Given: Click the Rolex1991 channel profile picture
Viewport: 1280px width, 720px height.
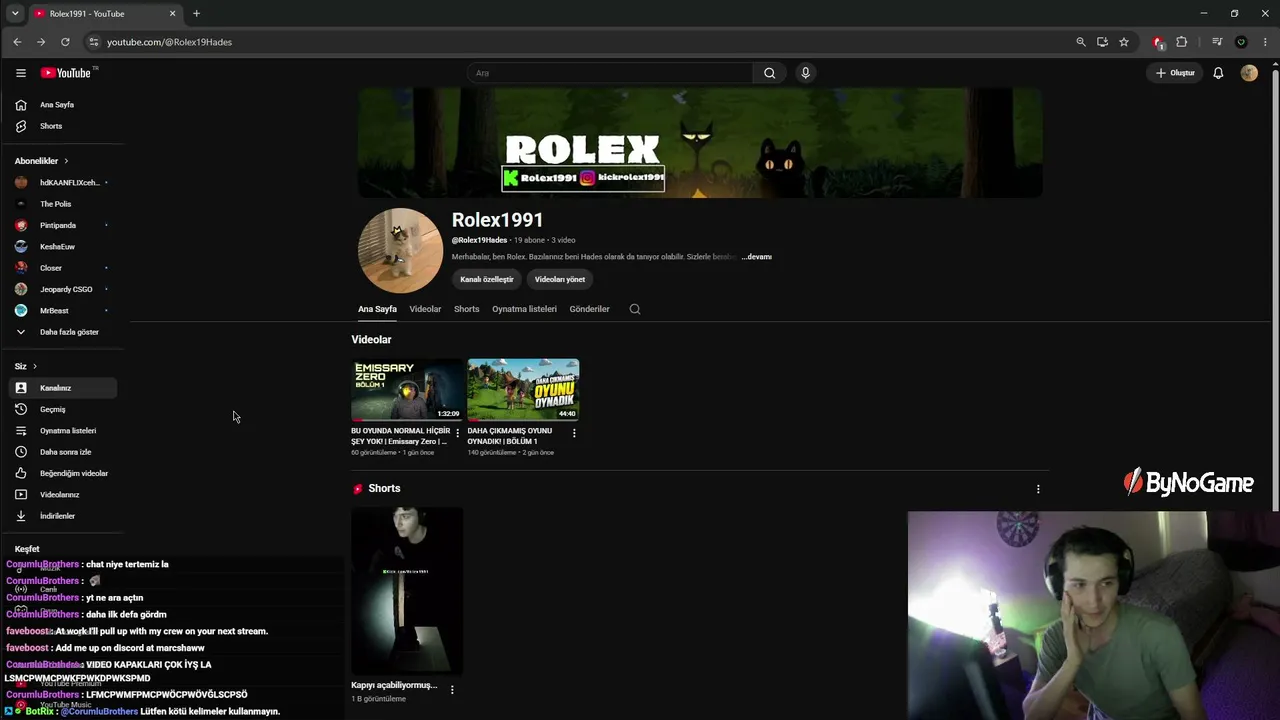Looking at the screenshot, I should (x=401, y=250).
